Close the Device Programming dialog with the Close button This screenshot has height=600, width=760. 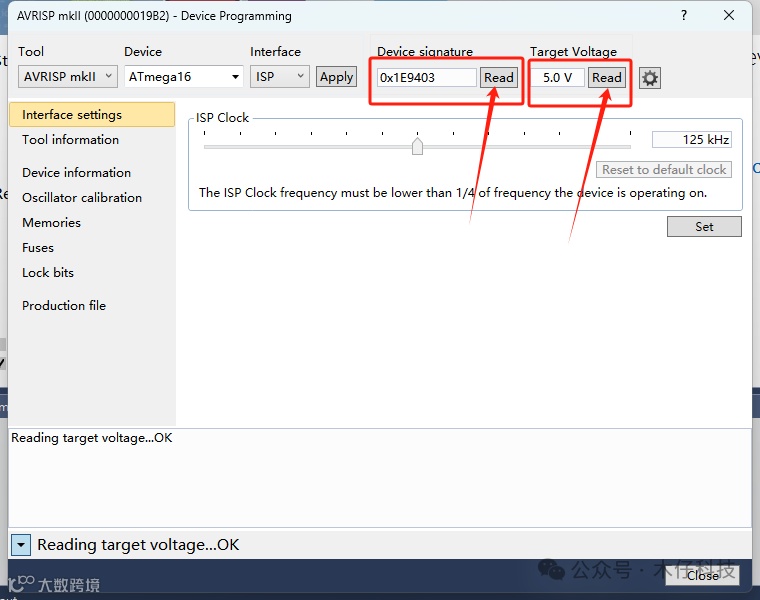(x=702, y=575)
